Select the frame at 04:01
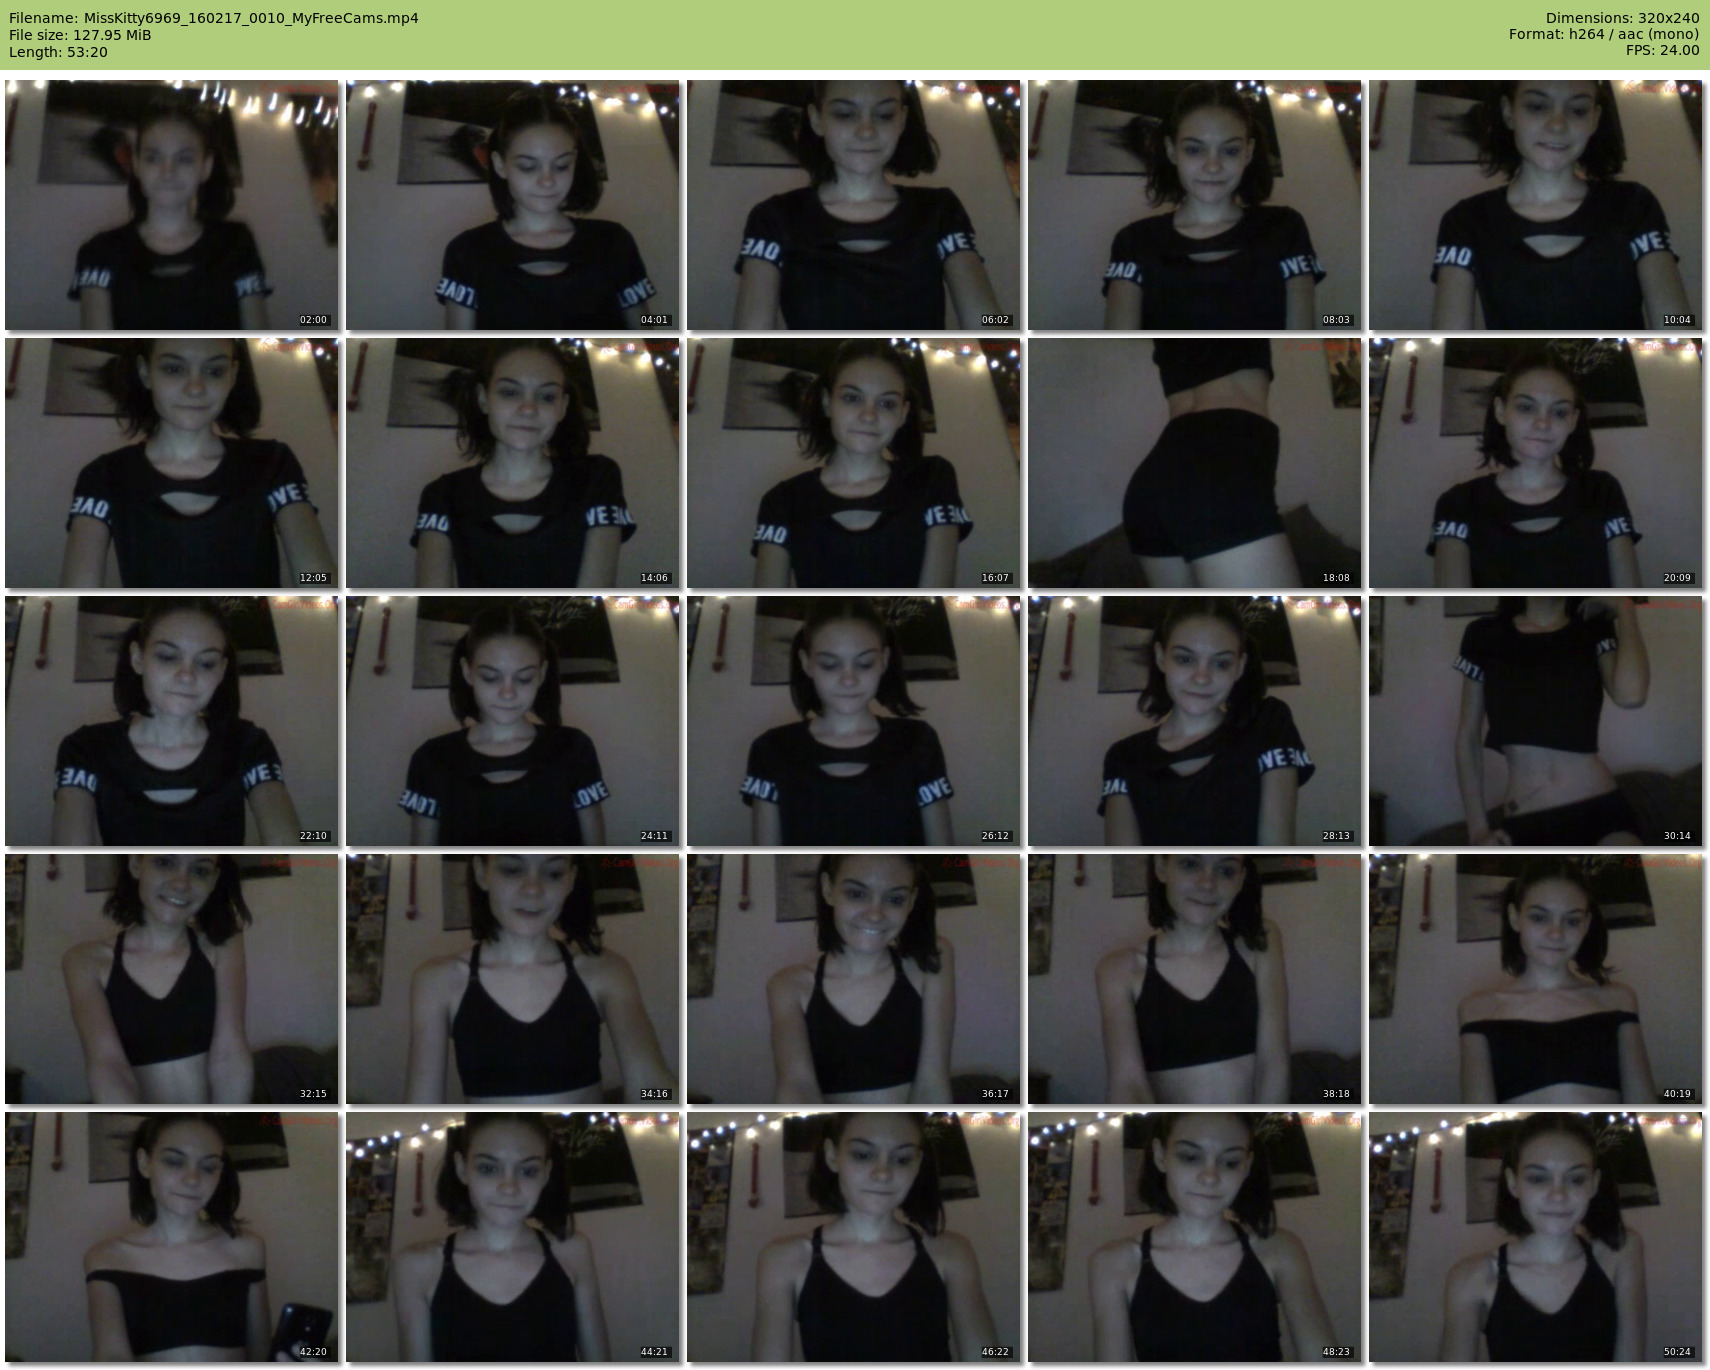Screen dimensions: 1710x1370 (x=513, y=205)
